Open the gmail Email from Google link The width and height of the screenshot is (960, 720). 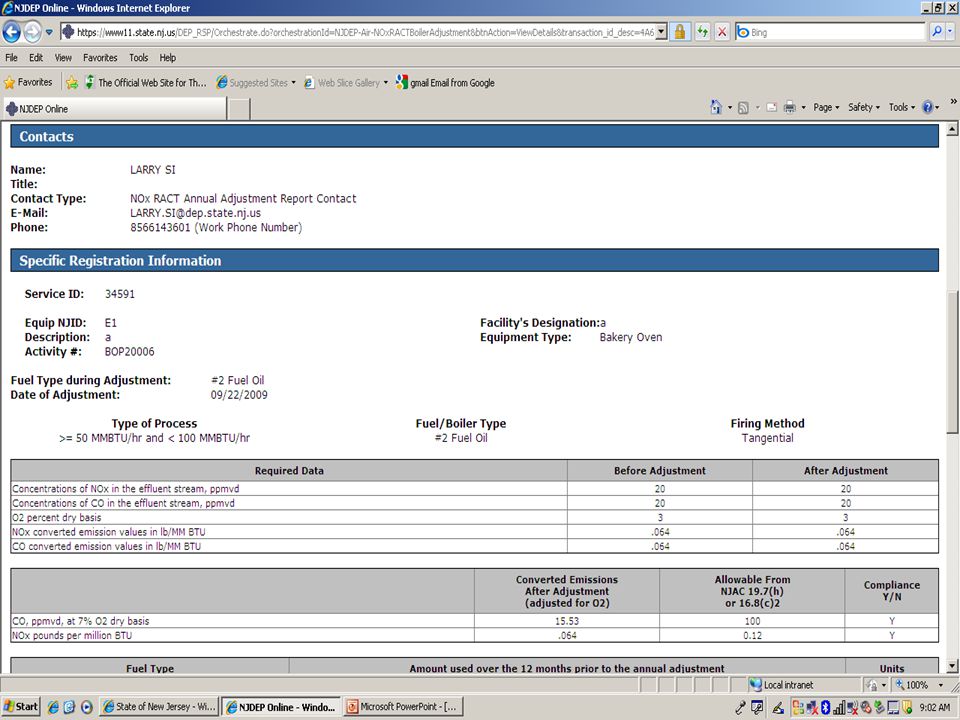445,83
